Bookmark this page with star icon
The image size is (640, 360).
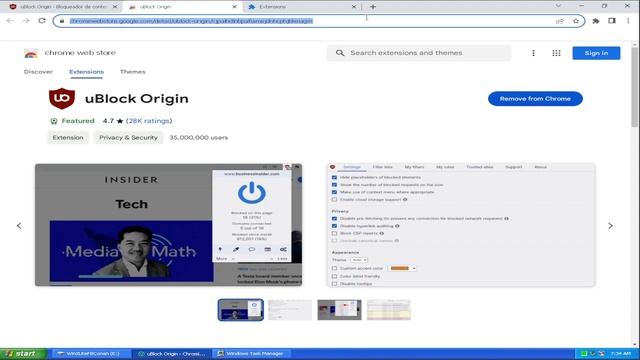click(x=576, y=21)
